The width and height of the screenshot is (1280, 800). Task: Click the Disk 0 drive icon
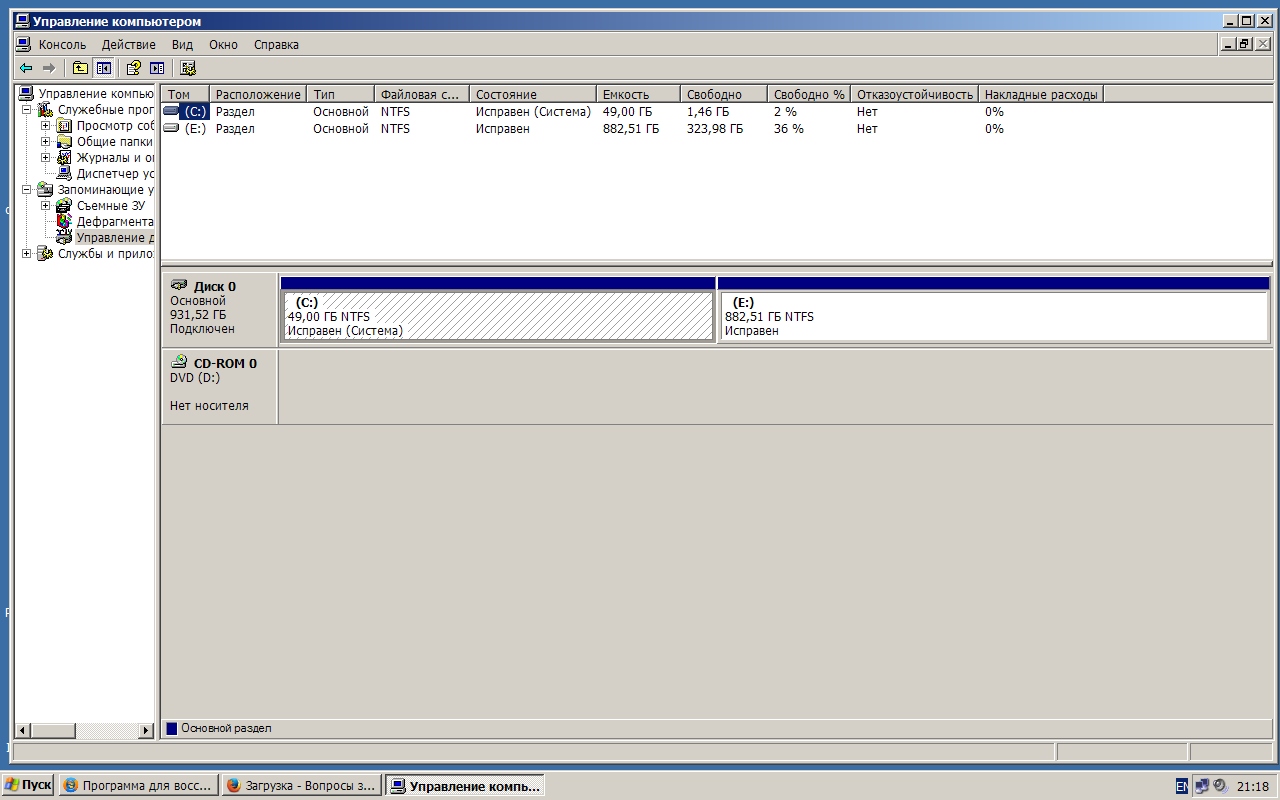(179, 286)
